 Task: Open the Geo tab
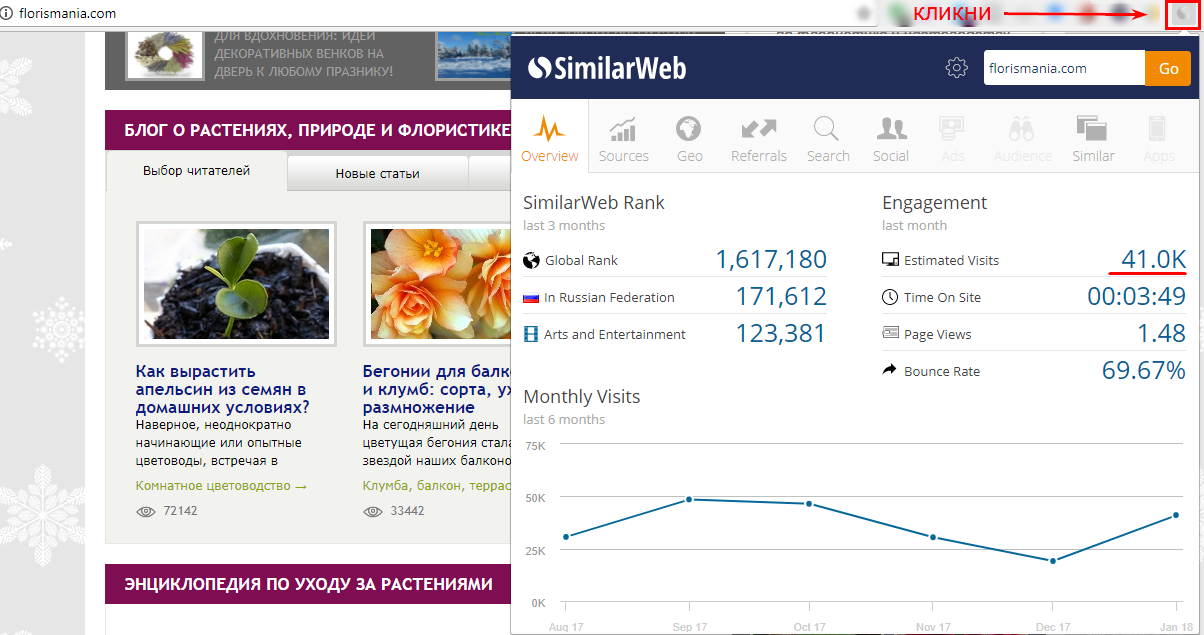point(689,138)
